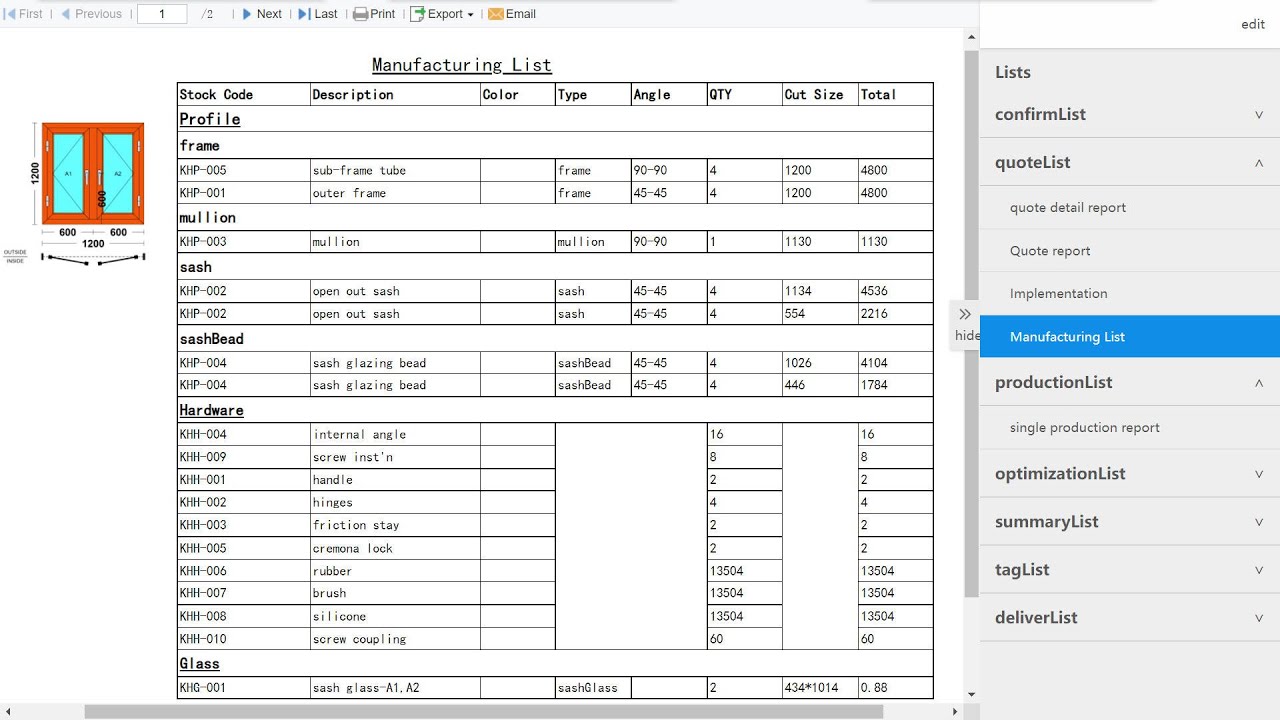Go to First page of report
Screen dimensions: 1280x720
coord(24,14)
